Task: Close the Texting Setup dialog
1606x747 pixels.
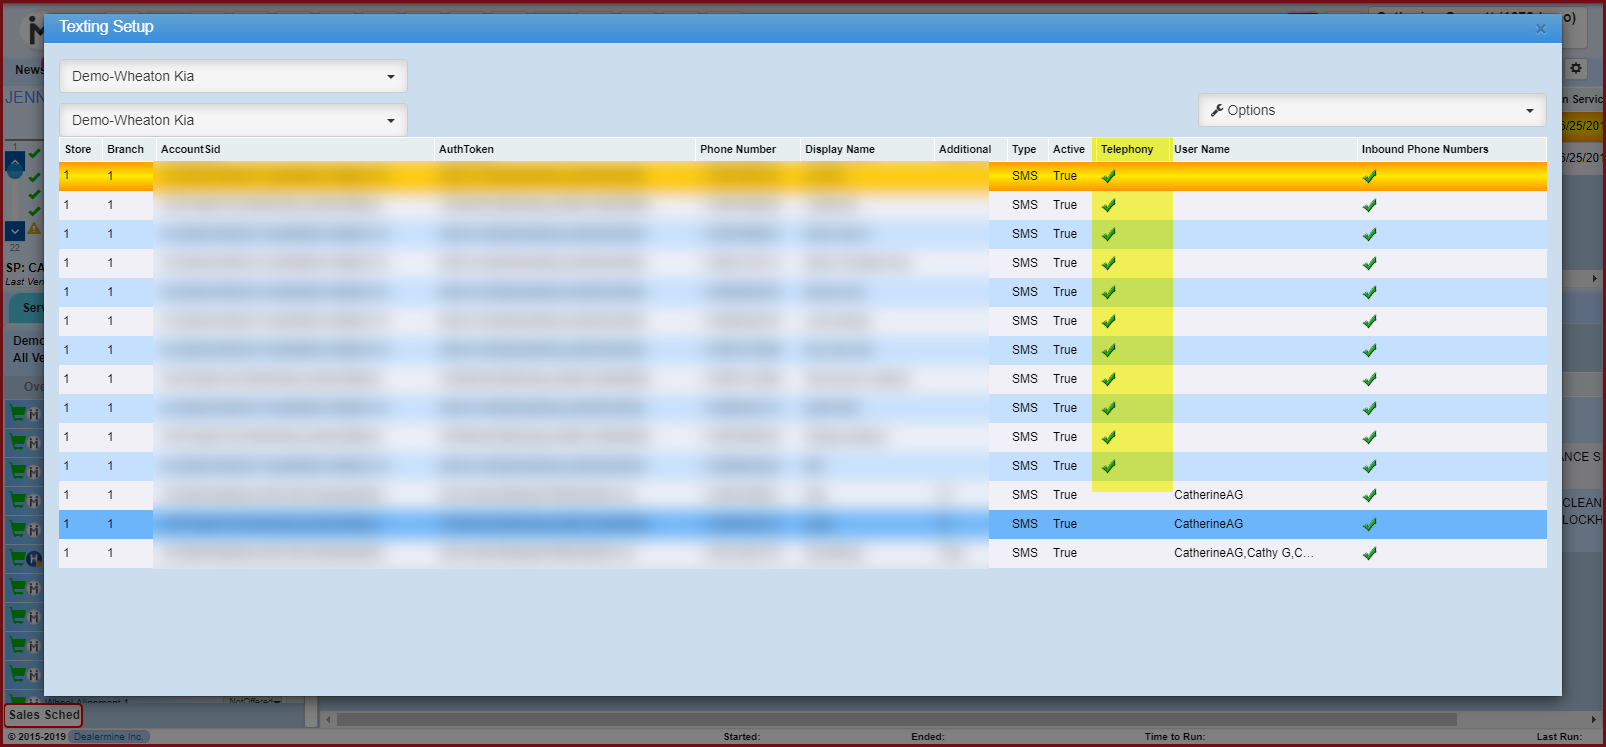Action: [1540, 29]
